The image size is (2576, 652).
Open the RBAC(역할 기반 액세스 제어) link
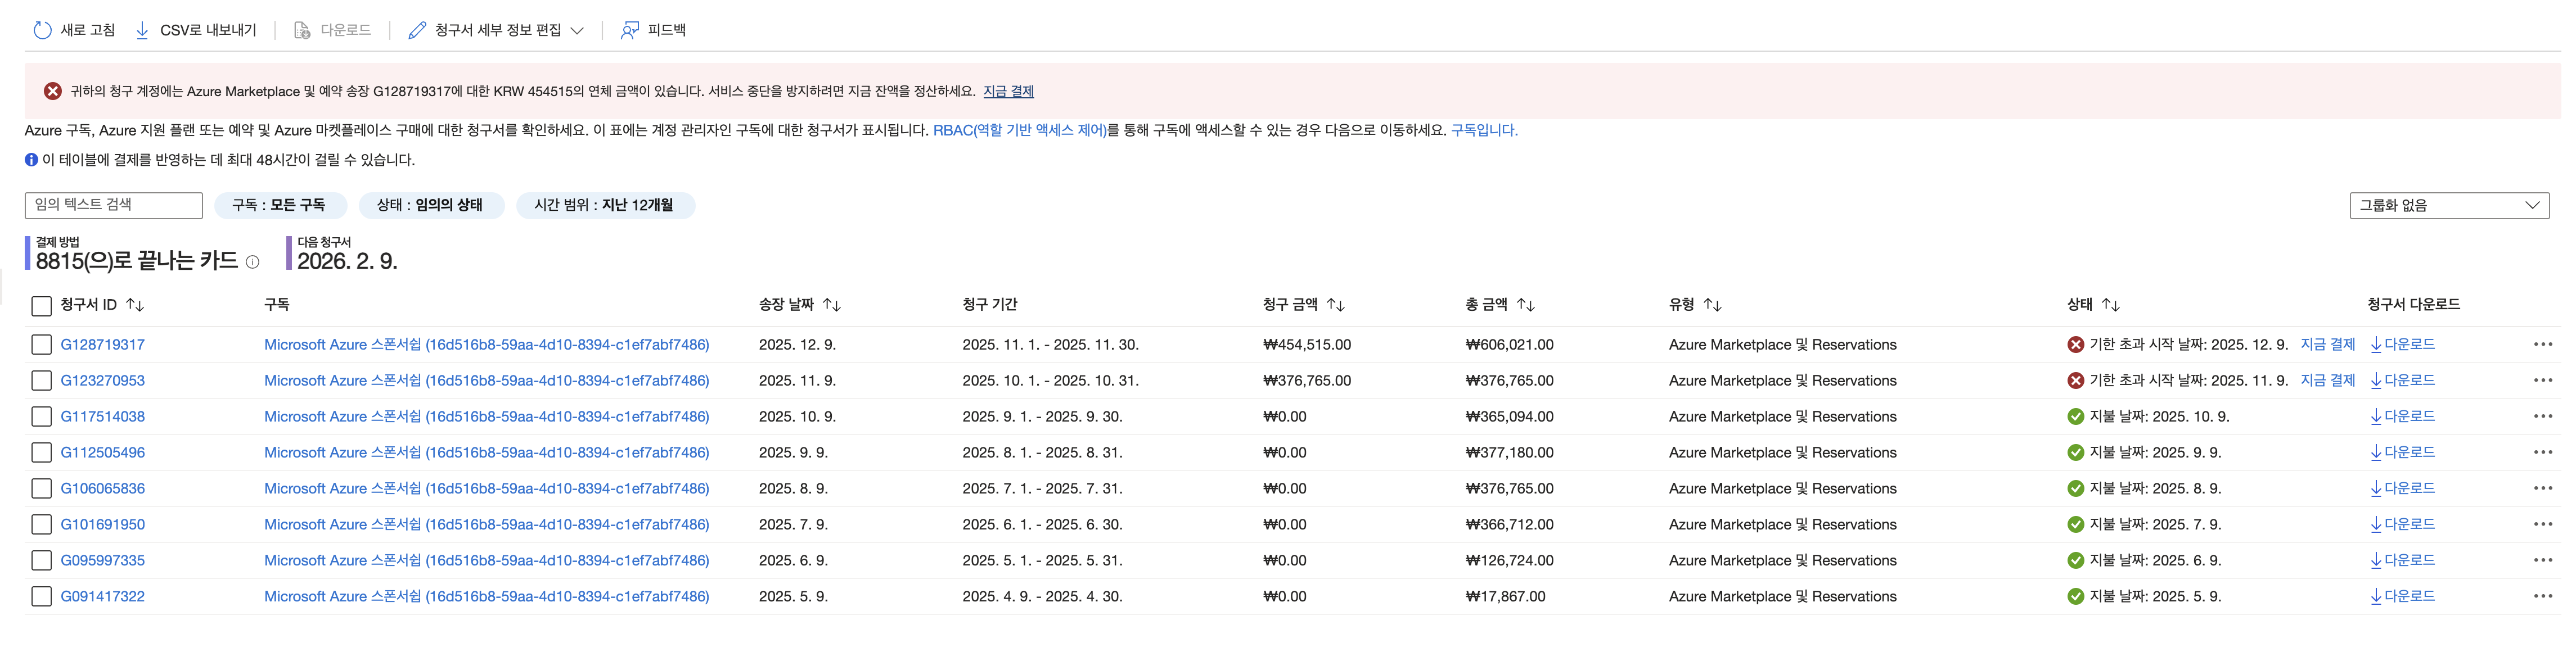pyautogui.click(x=1019, y=130)
